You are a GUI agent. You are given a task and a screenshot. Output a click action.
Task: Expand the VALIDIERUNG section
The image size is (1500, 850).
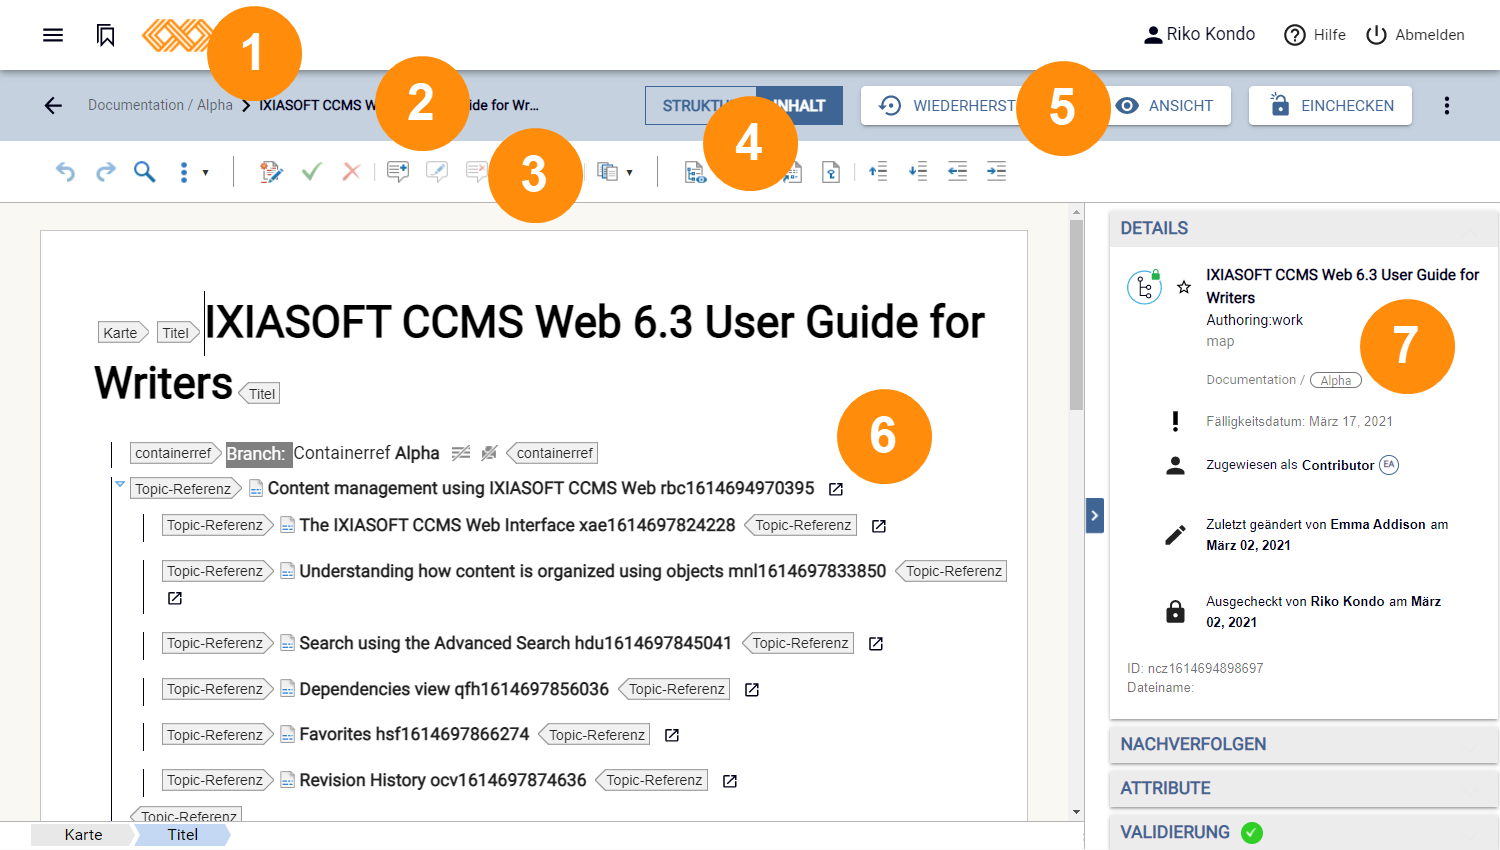pos(1304,832)
